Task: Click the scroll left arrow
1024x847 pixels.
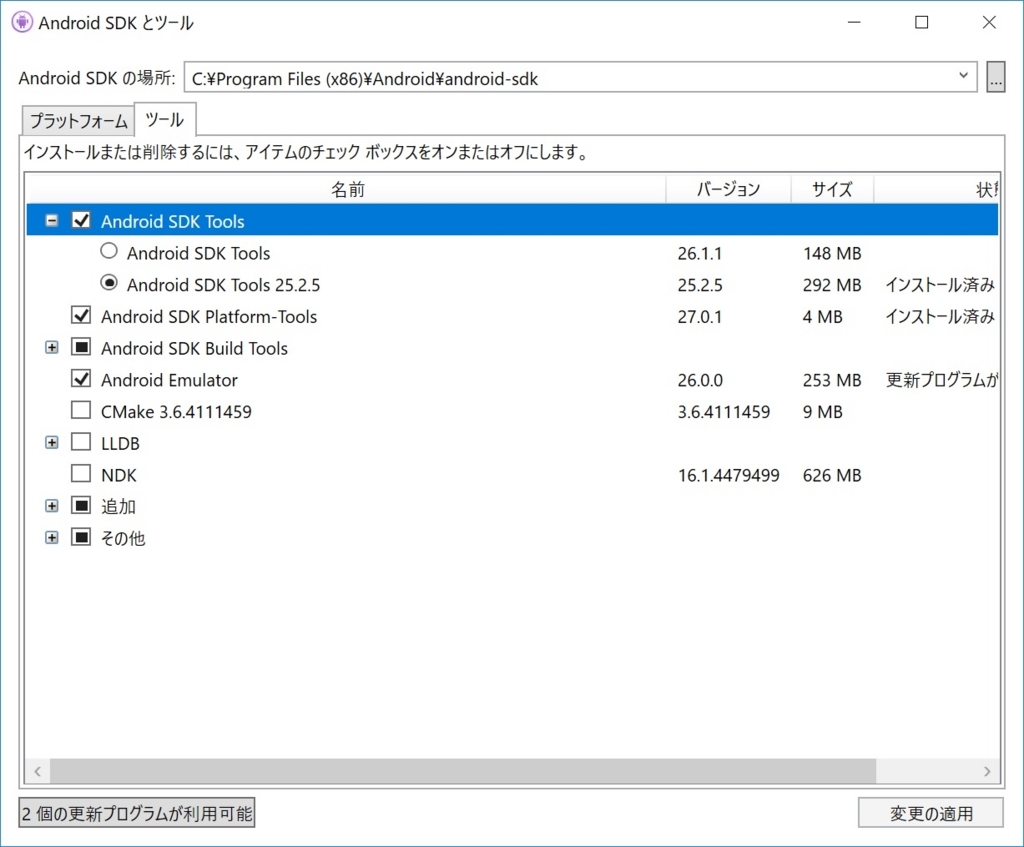Action: 38,771
